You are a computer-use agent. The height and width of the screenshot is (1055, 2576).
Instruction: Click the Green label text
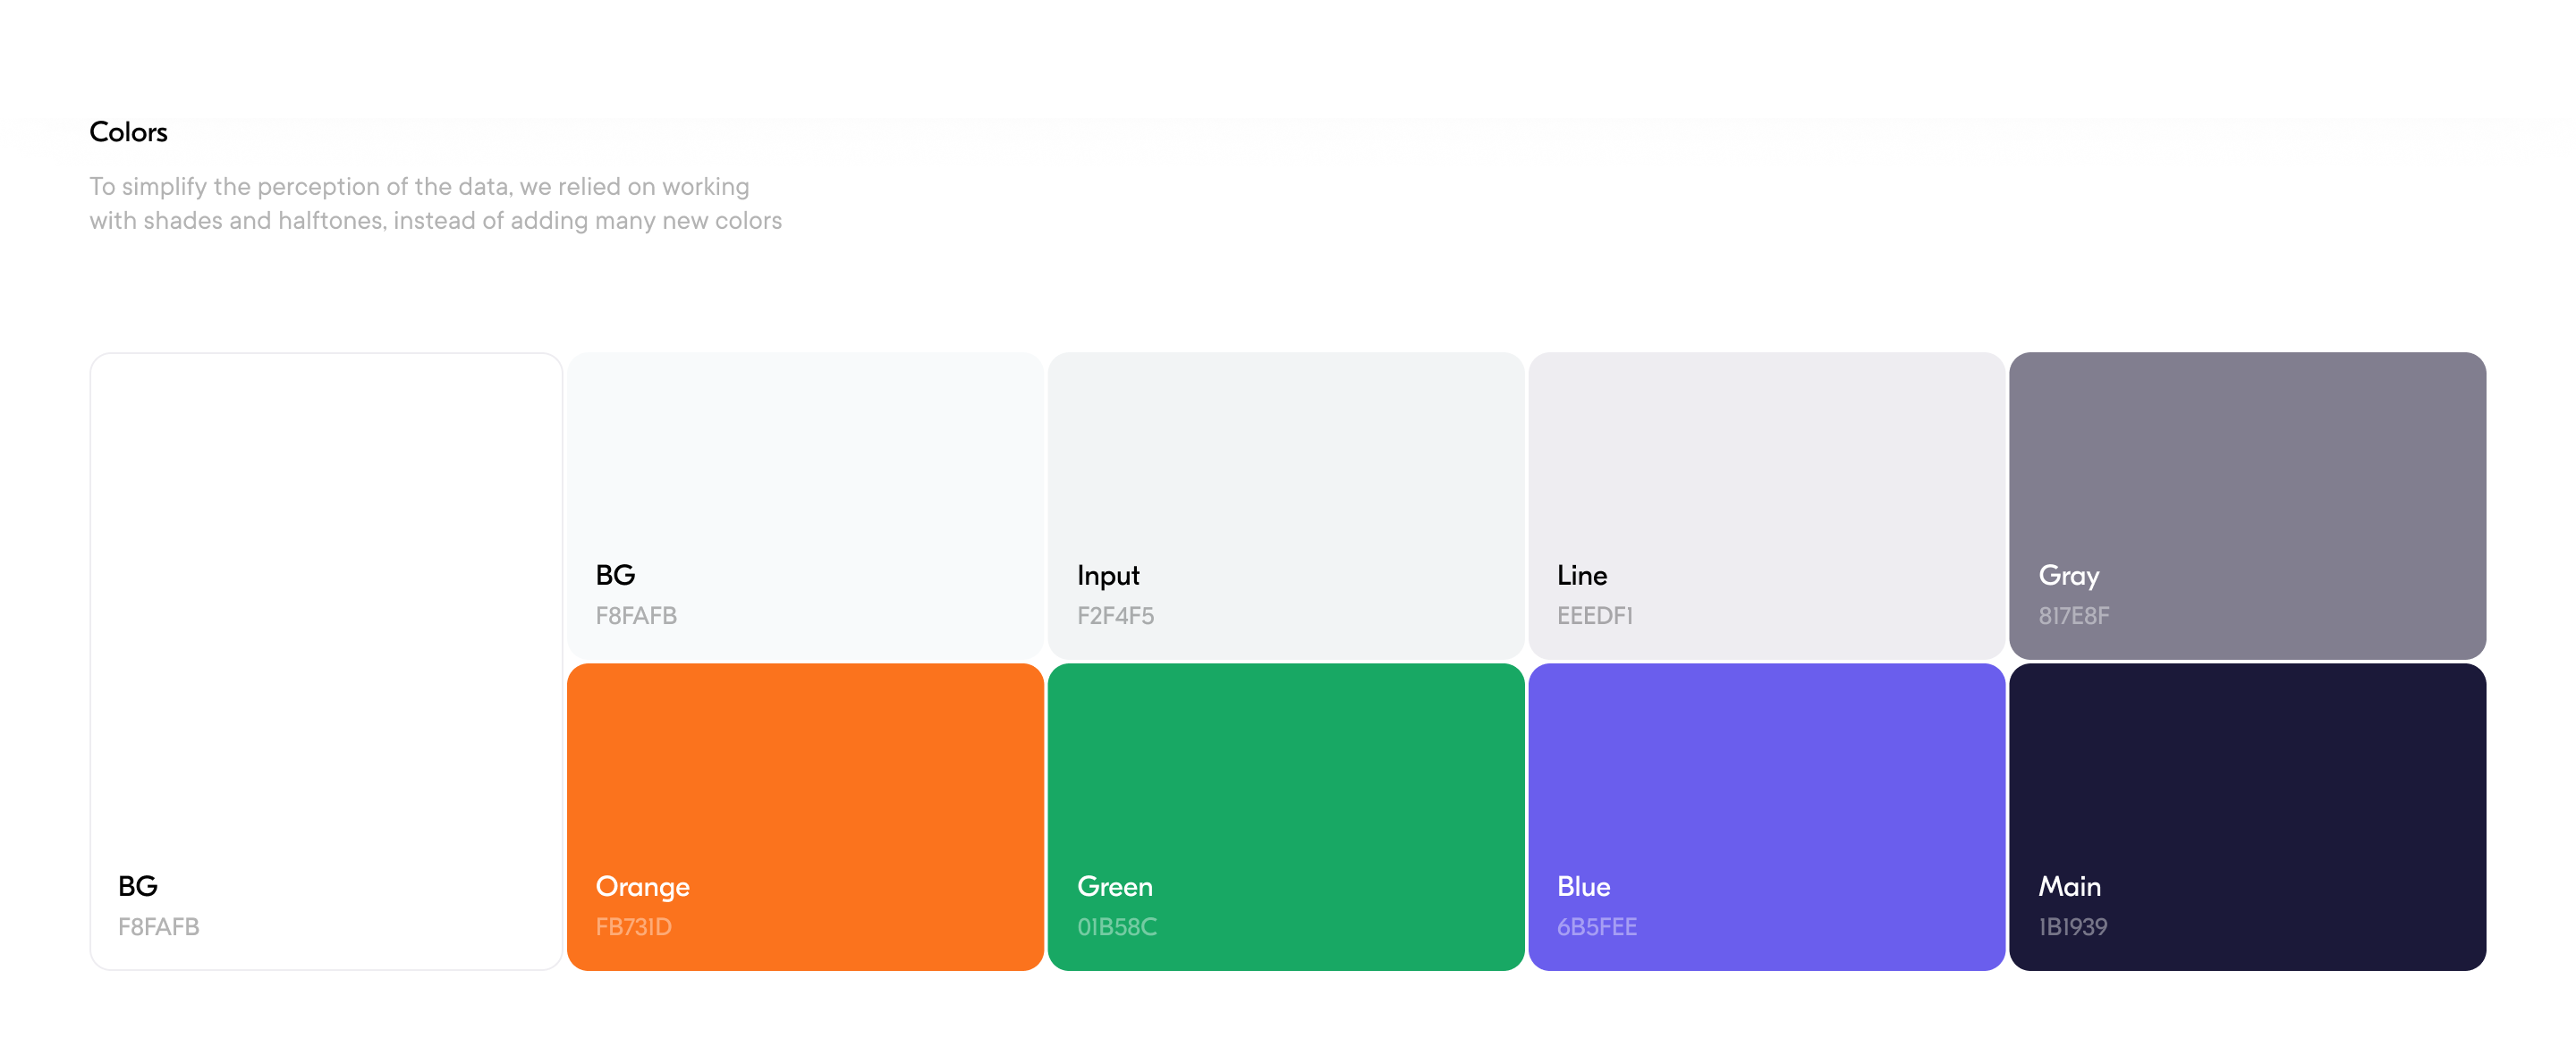pyautogui.click(x=1114, y=887)
